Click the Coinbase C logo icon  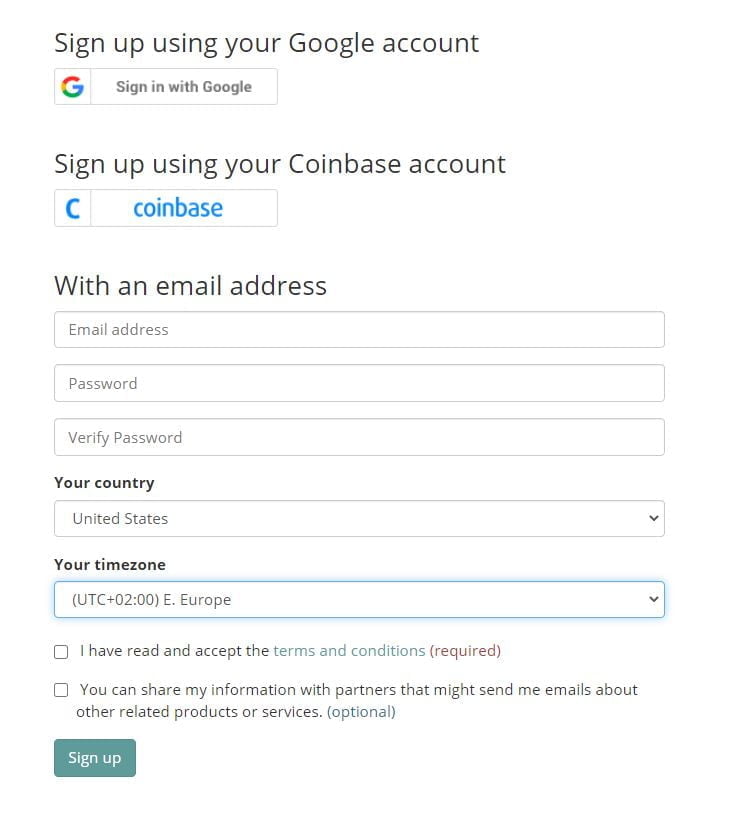pos(73,209)
